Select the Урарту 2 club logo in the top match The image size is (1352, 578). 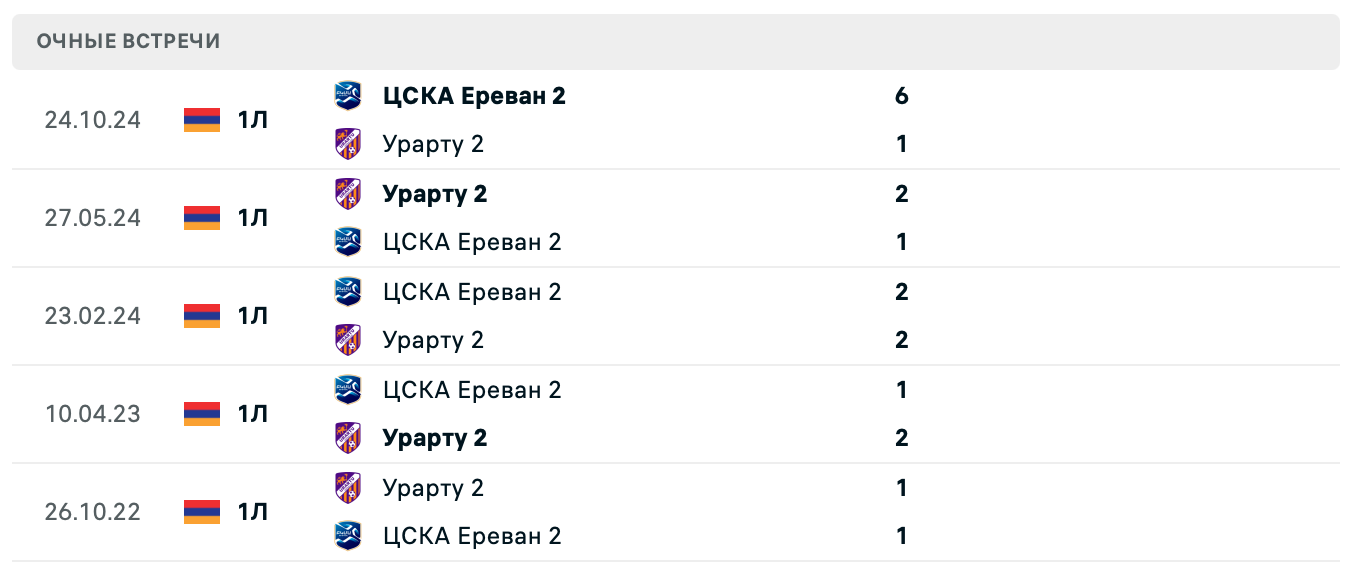tap(348, 143)
